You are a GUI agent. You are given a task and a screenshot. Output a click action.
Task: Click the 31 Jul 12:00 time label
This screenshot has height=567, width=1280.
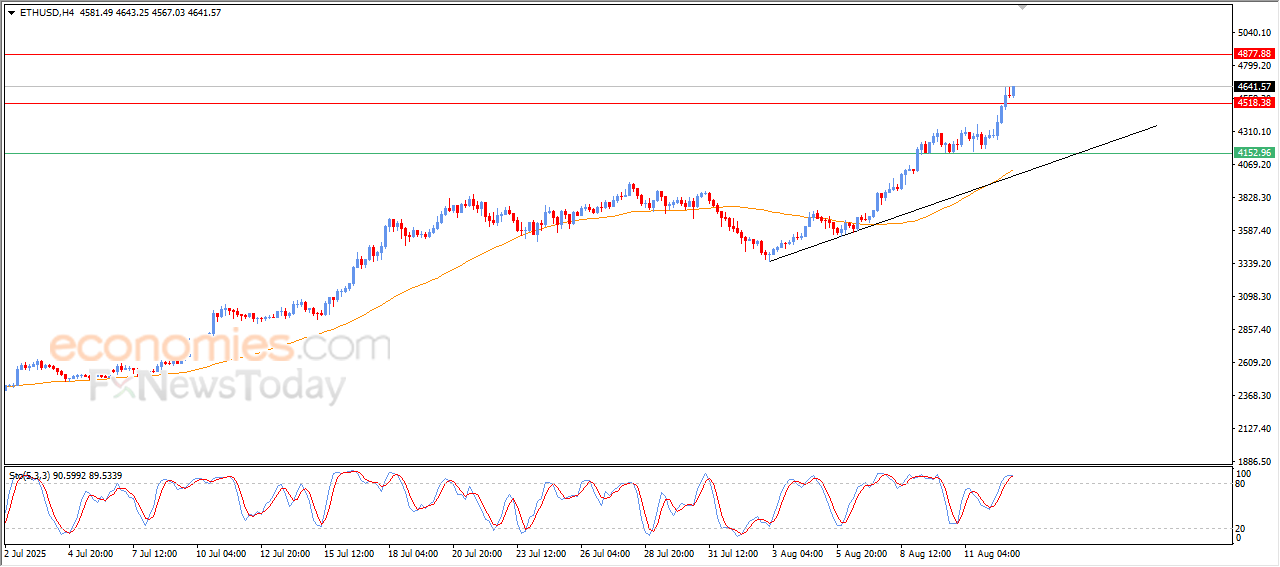(733, 552)
